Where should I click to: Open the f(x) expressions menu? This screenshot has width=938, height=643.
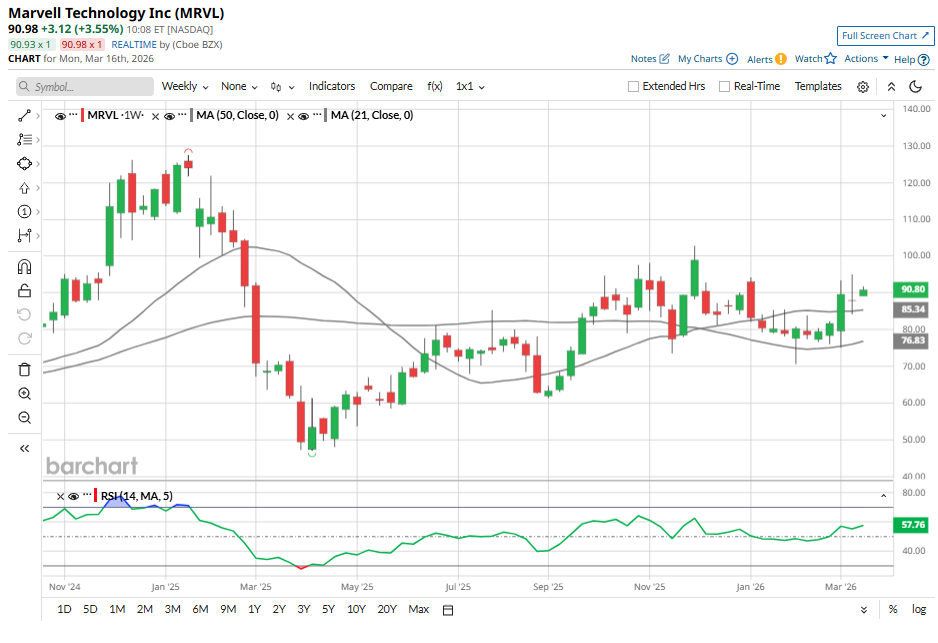(x=435, y=86)
